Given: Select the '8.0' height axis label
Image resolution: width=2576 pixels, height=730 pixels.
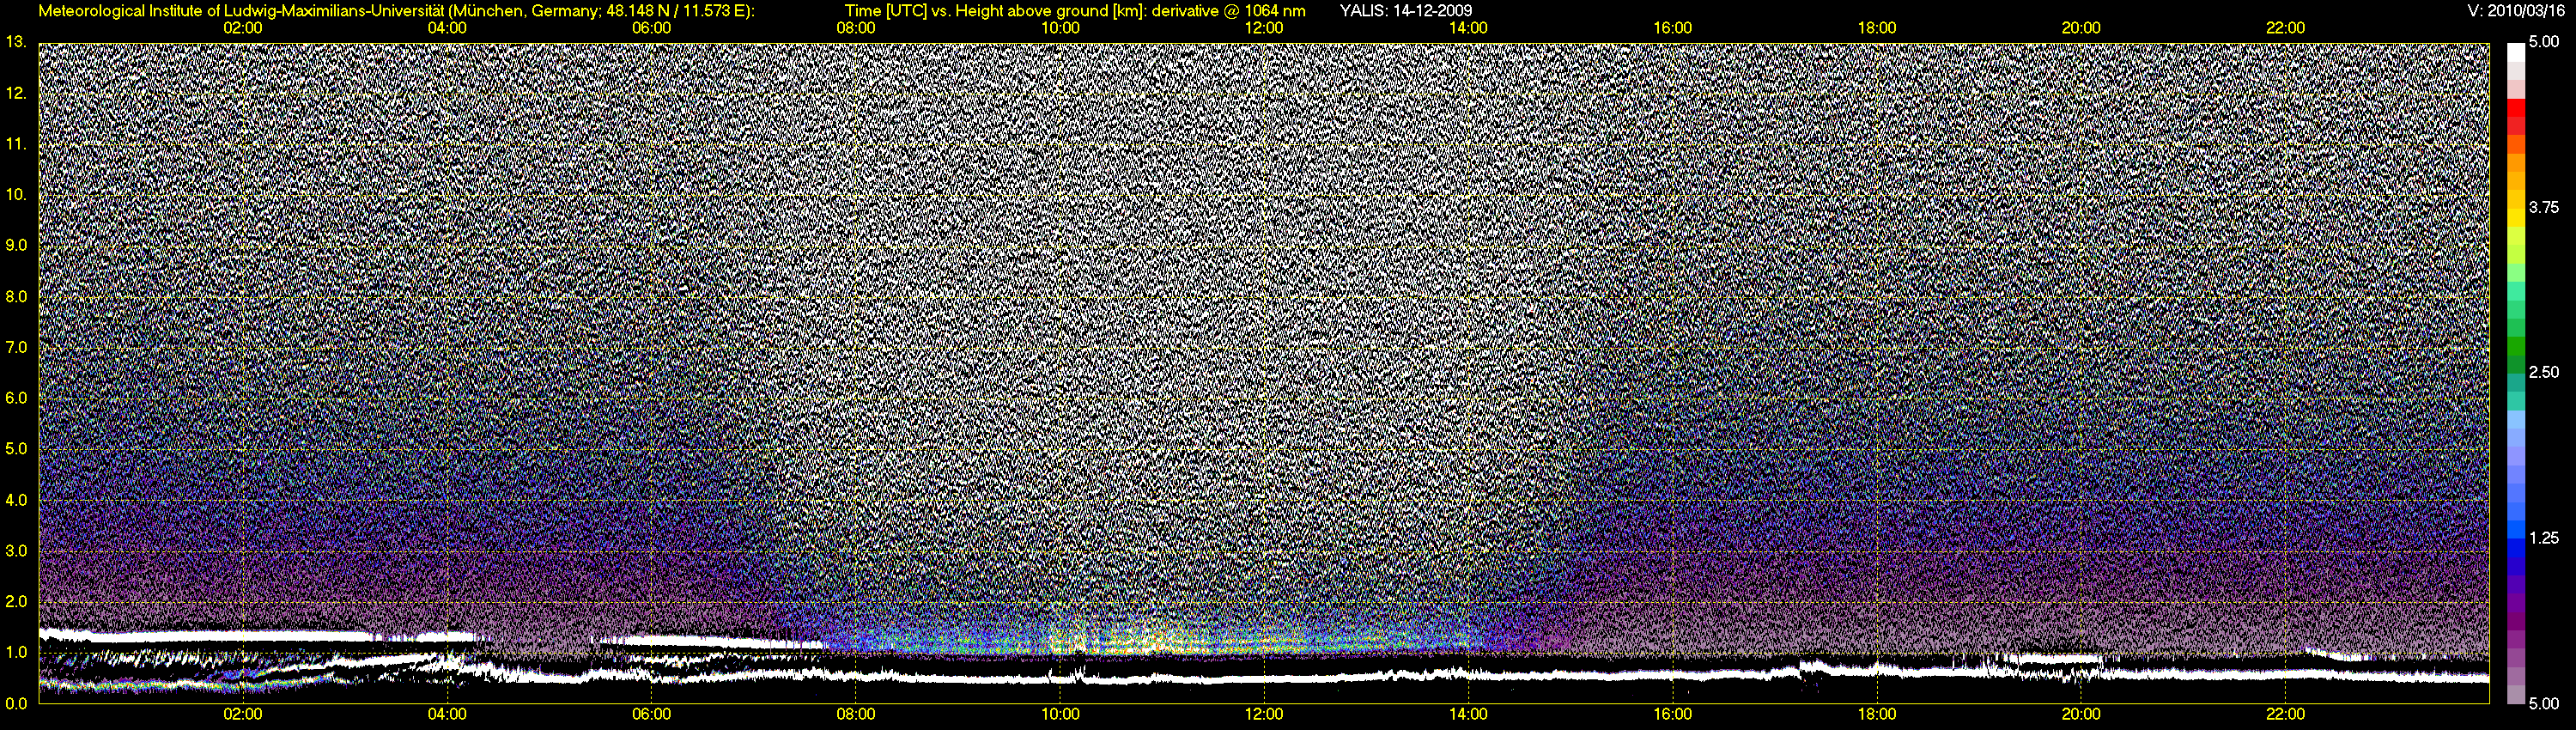Looking at the screenshot, I should coord(16,296).
